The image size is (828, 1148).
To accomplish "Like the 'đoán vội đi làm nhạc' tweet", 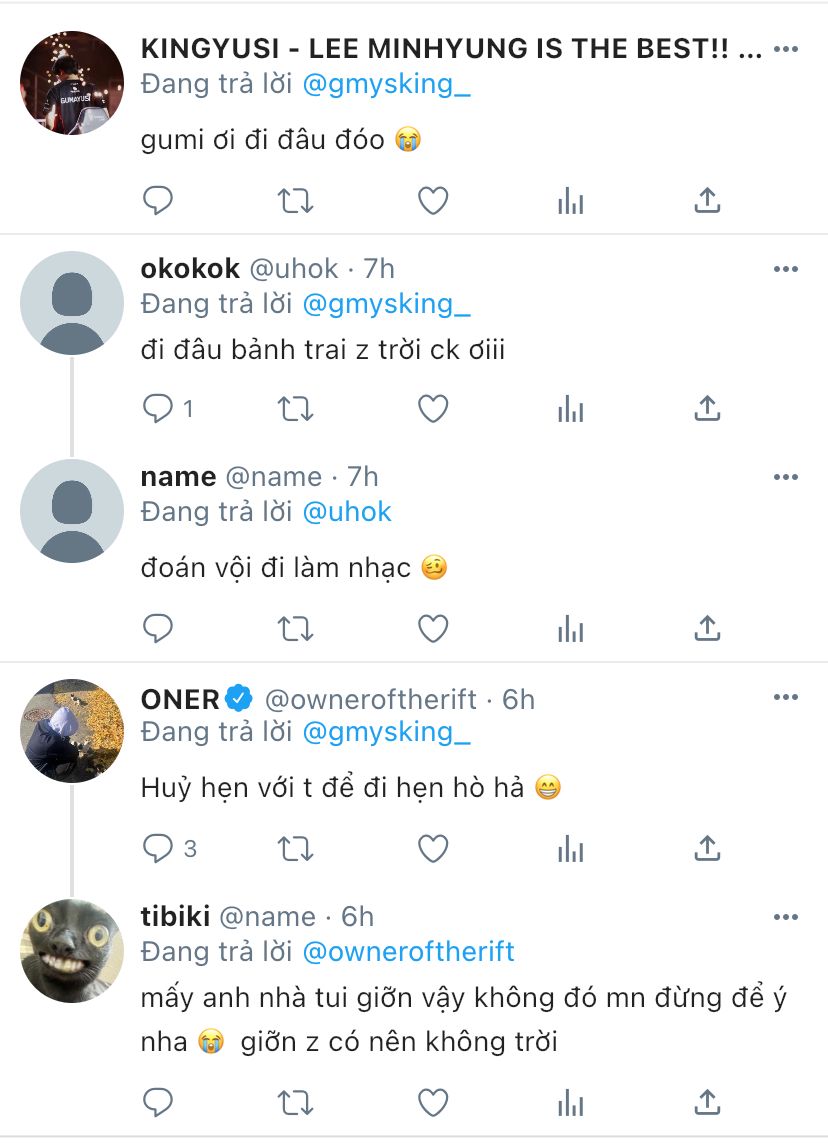I will [432, 628].
